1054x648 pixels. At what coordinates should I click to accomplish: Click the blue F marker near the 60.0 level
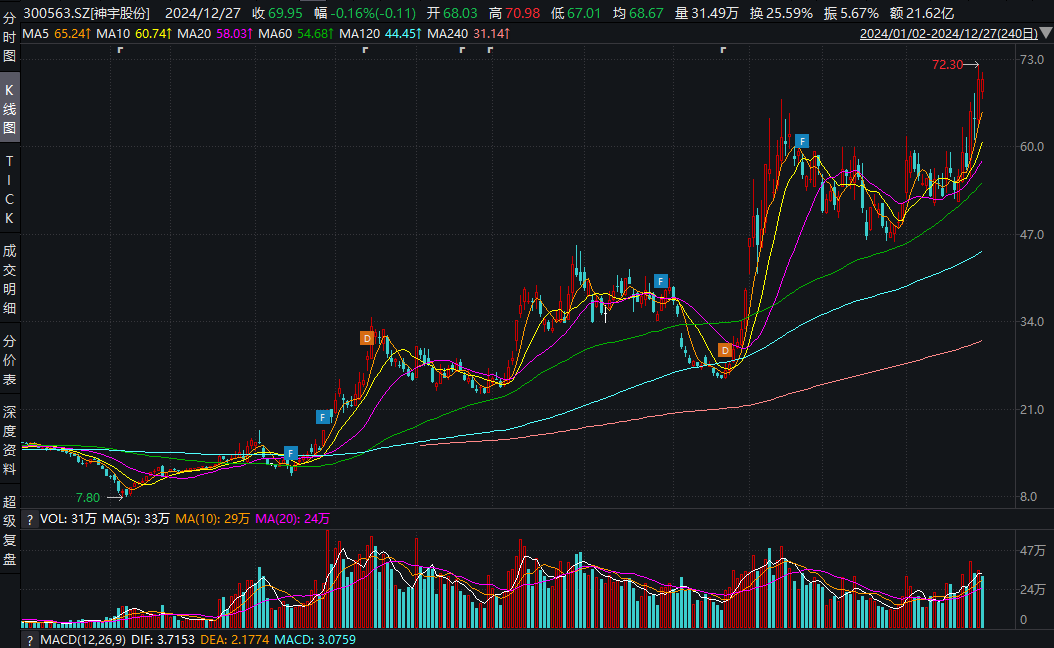point(802,141)
